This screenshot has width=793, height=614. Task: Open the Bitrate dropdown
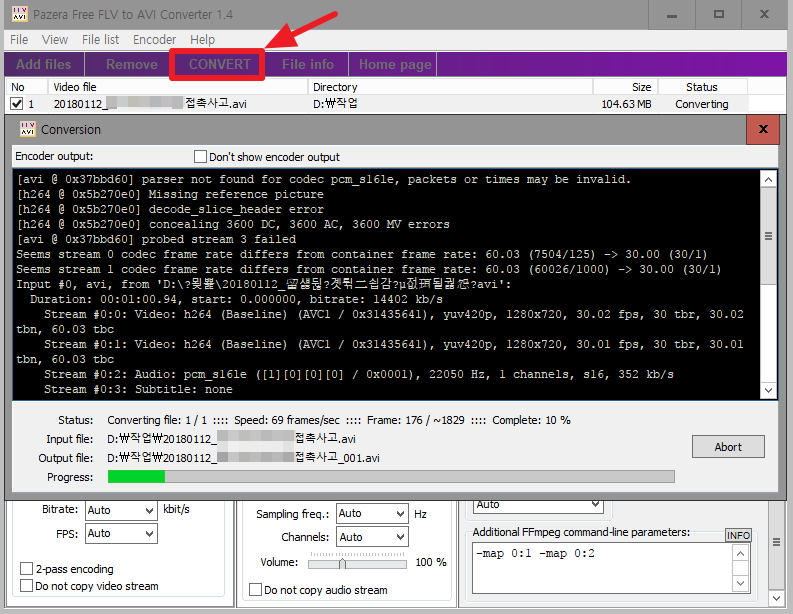[121, 510]
